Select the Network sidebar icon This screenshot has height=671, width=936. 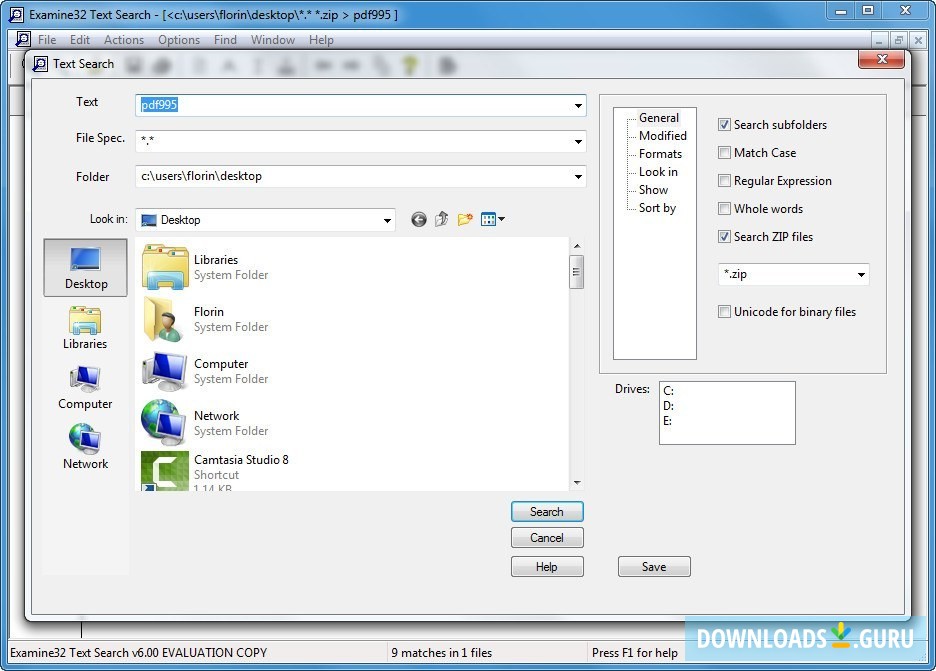point(85,447)
